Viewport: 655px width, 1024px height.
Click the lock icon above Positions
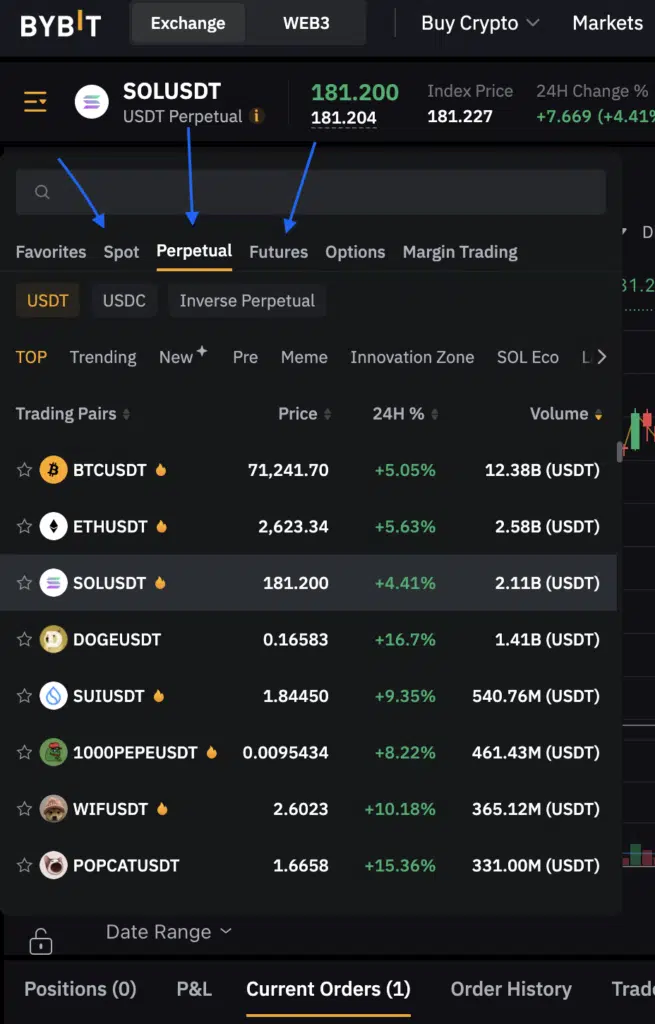(40, 941)
